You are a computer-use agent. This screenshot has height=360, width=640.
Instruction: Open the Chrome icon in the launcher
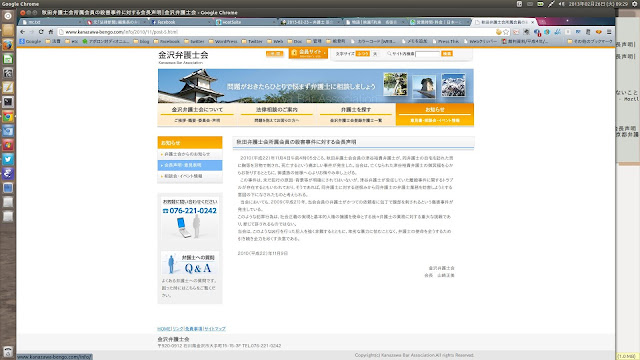coord(8,116)
